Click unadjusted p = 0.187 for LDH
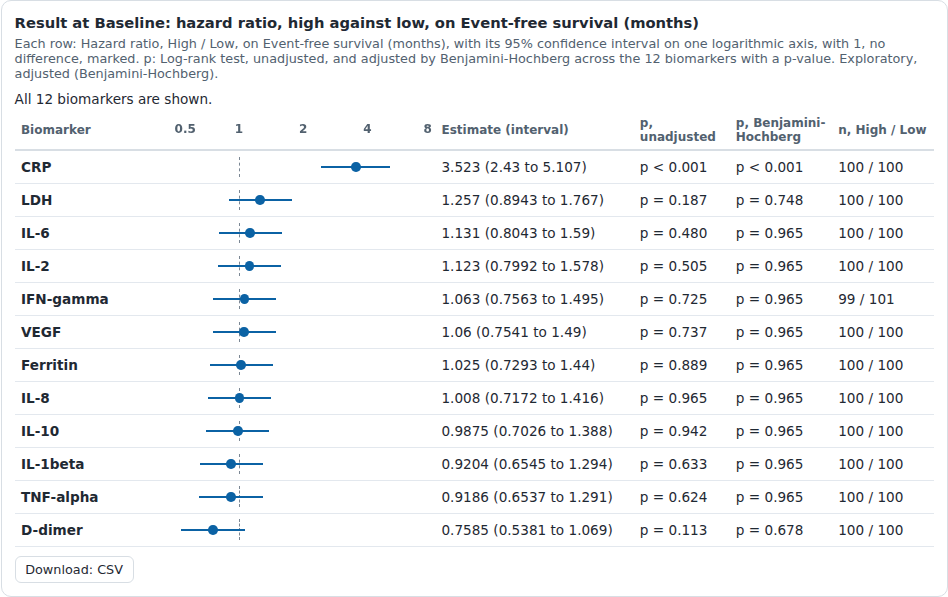The height and width of the screenshot is (597, 948). tap(673, 200)
